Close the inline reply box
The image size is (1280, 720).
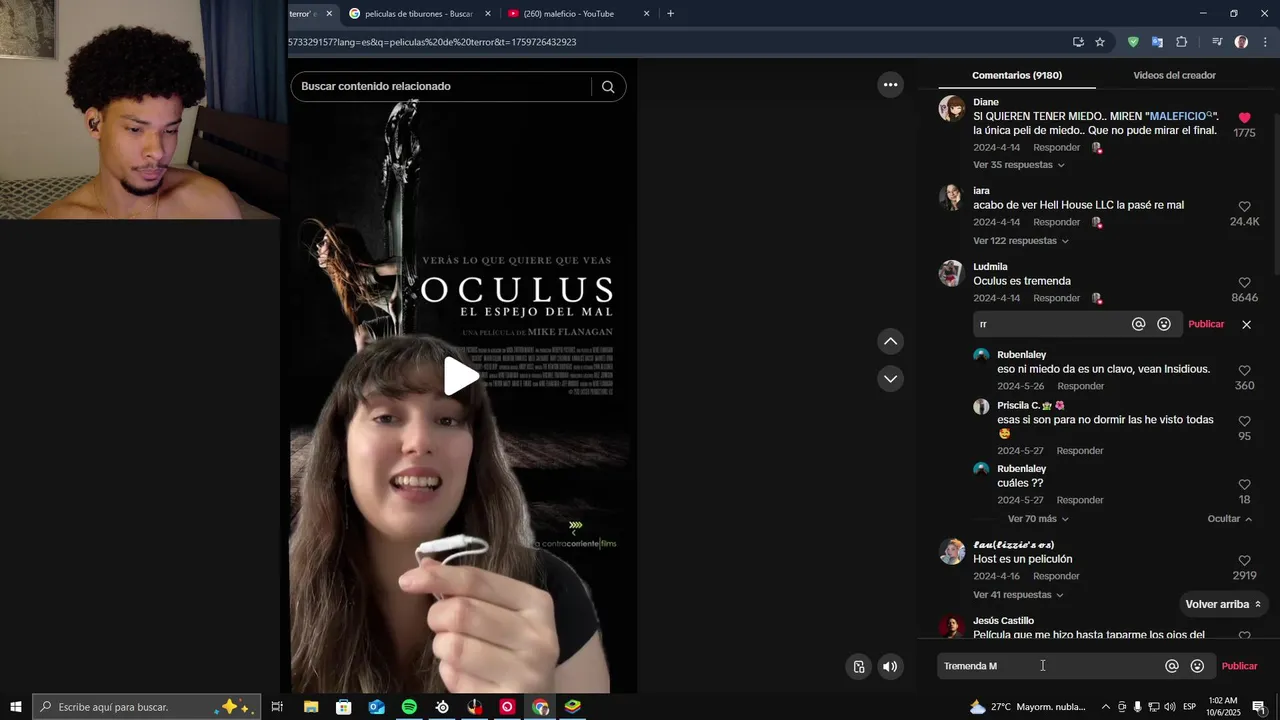pos(1246,324)
